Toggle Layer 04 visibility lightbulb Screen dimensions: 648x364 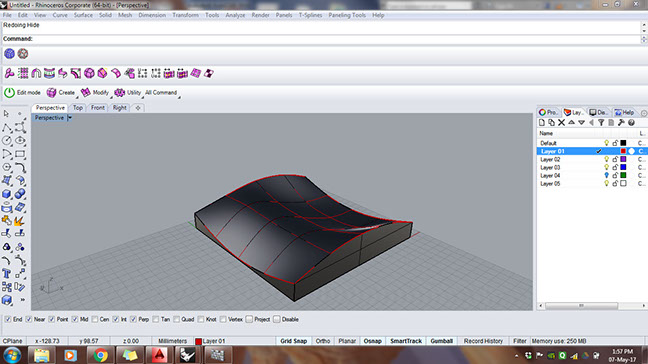pos(606,176)
